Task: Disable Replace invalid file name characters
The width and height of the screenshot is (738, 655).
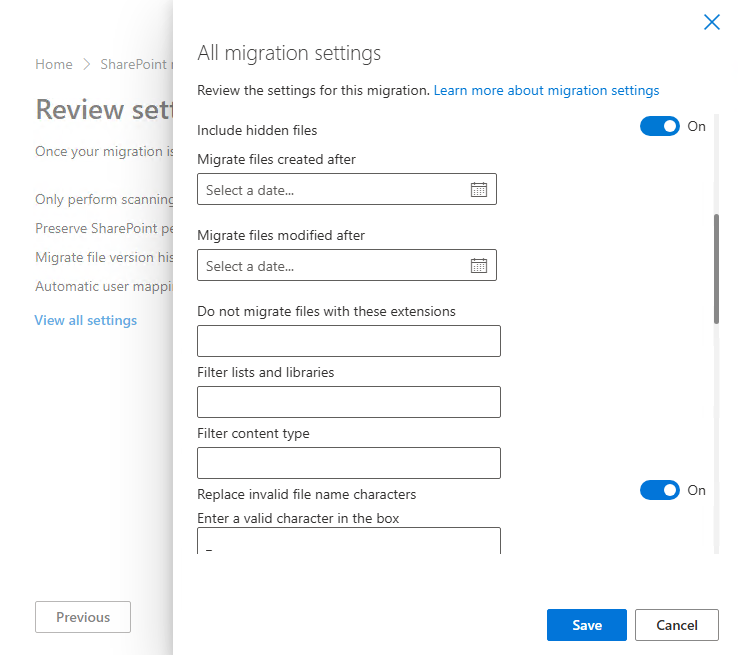Action: (x=659, y=490)
